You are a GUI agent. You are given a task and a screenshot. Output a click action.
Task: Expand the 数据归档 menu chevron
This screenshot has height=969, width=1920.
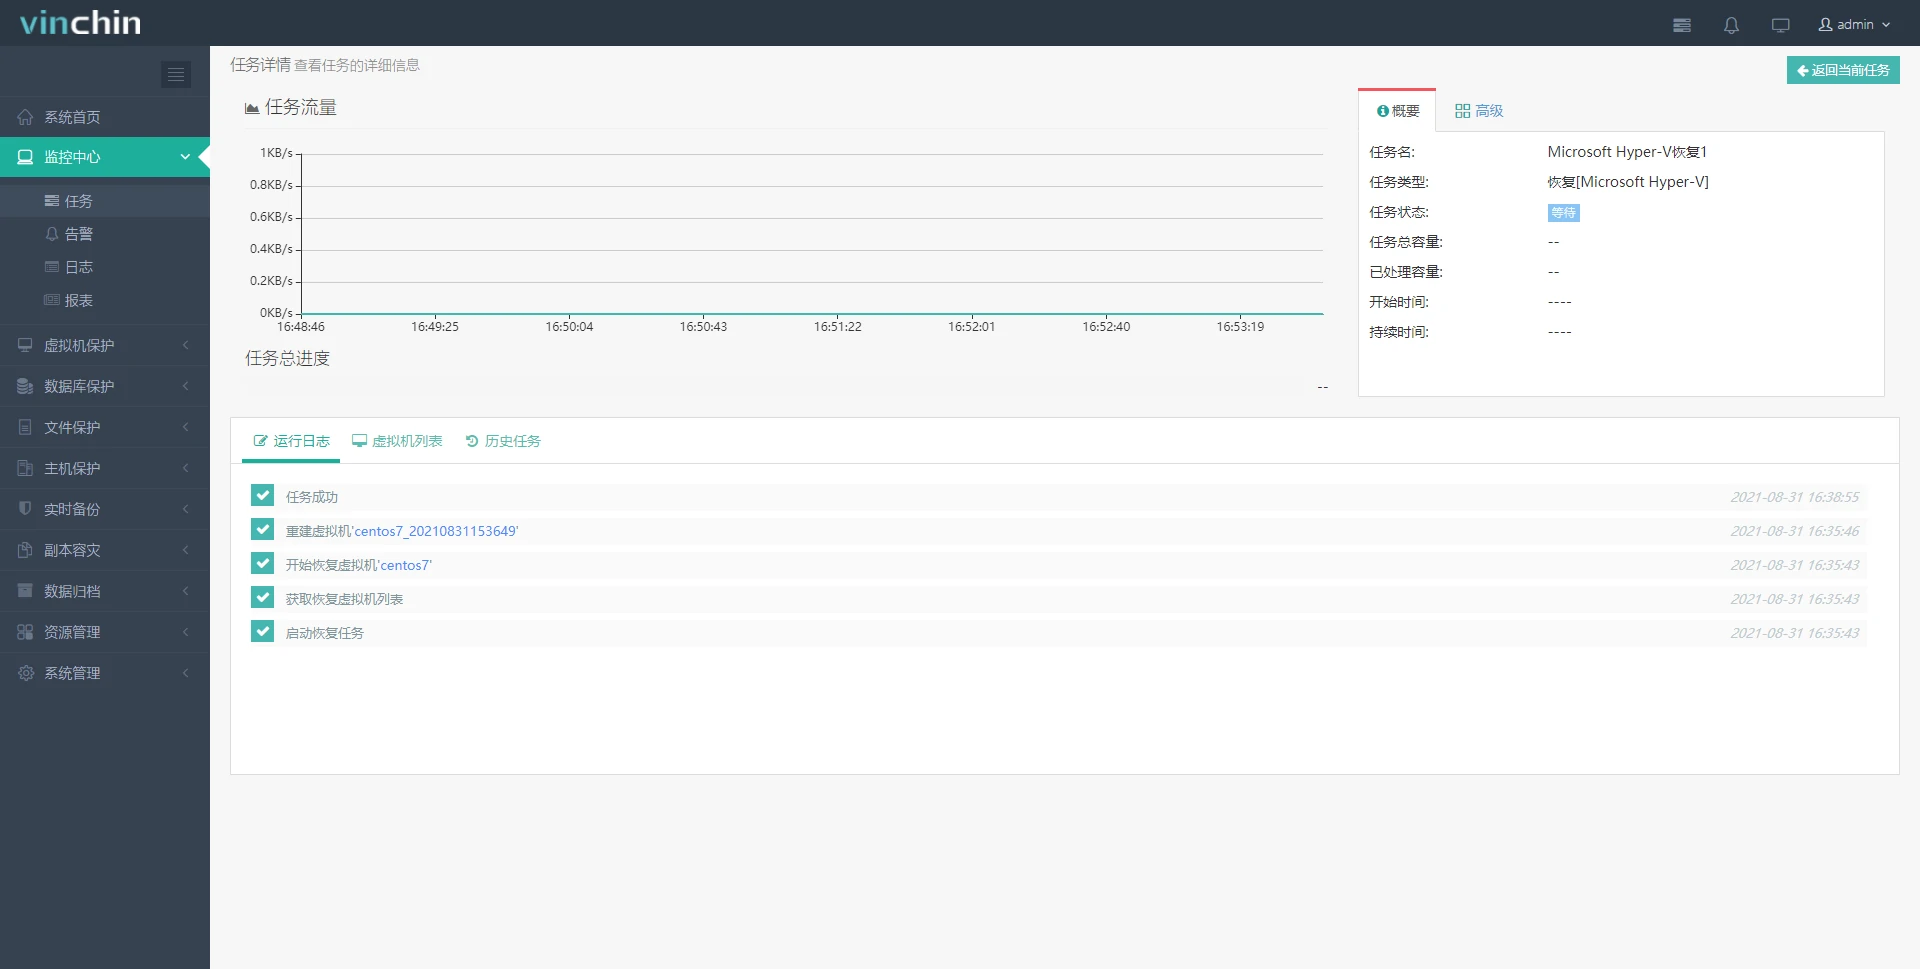(185, 591)
